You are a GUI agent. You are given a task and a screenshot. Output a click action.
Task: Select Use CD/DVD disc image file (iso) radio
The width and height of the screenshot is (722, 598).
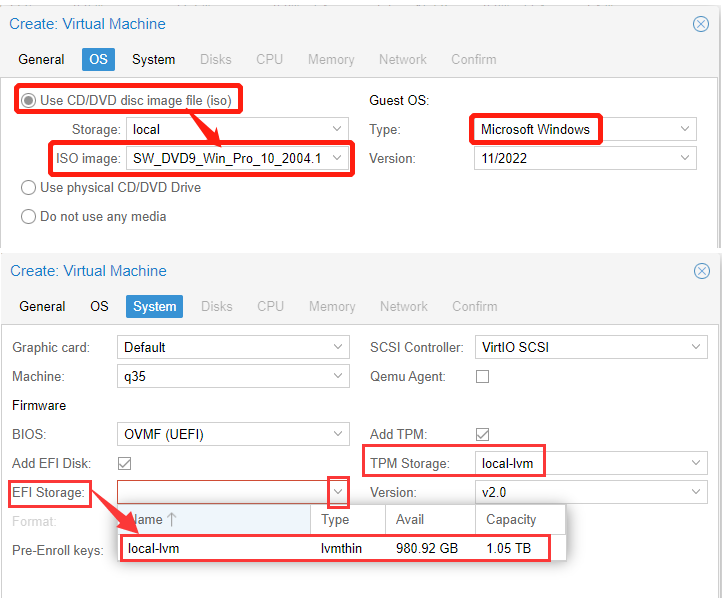pyautogui.click(x=29, y=100)
